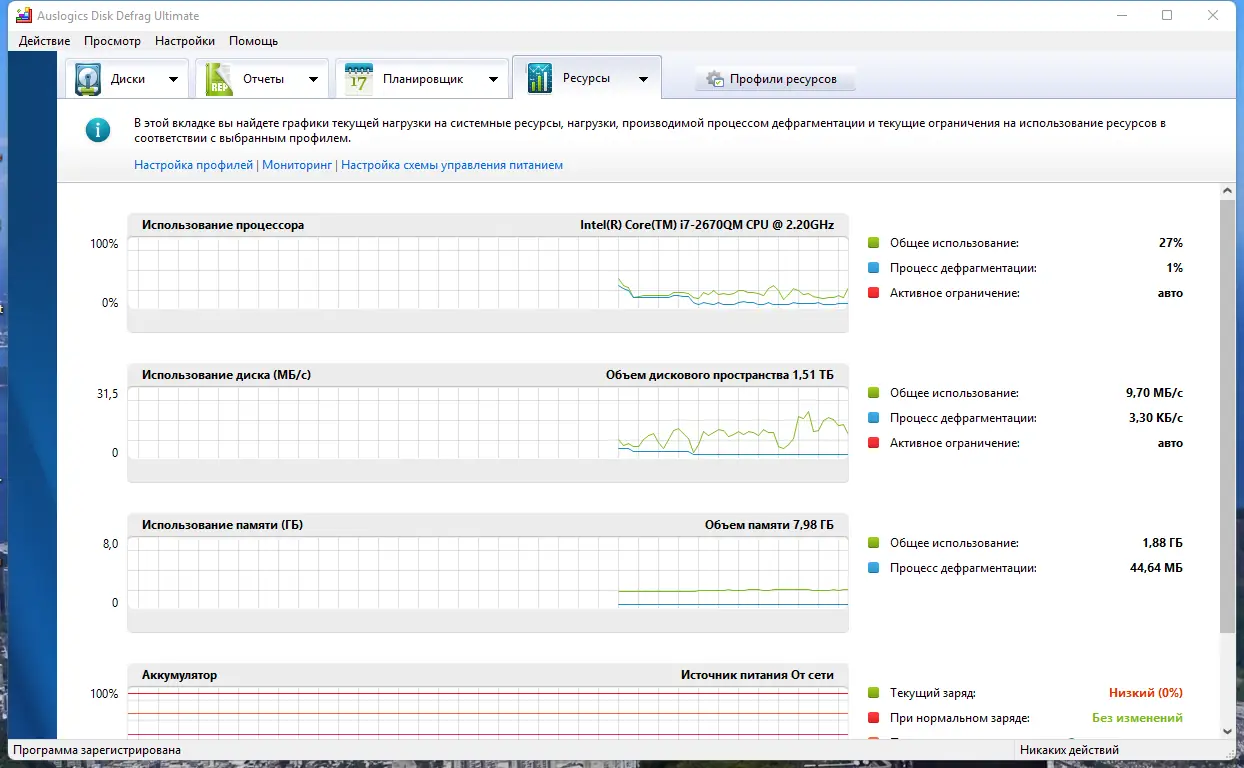Click the Auslogics app icon in title bar

(25, 15)
